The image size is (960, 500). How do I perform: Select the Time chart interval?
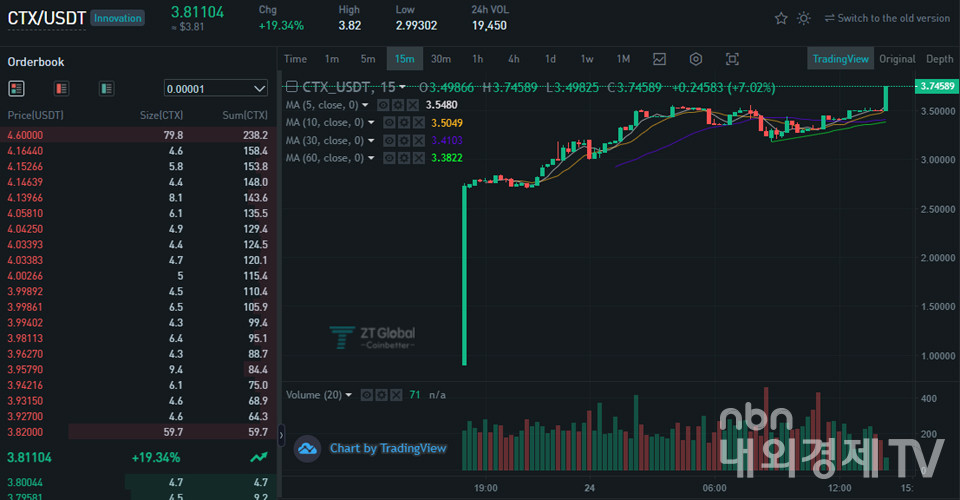[295, 59]
